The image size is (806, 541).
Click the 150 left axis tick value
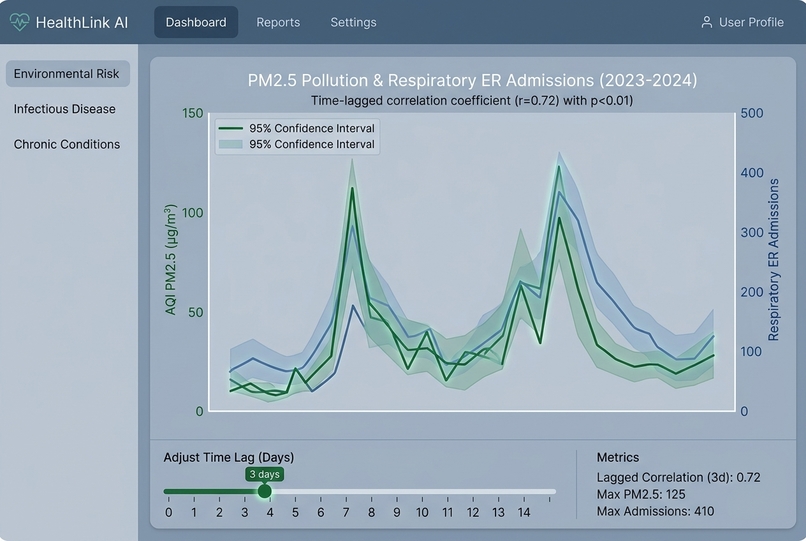(193, 113)
